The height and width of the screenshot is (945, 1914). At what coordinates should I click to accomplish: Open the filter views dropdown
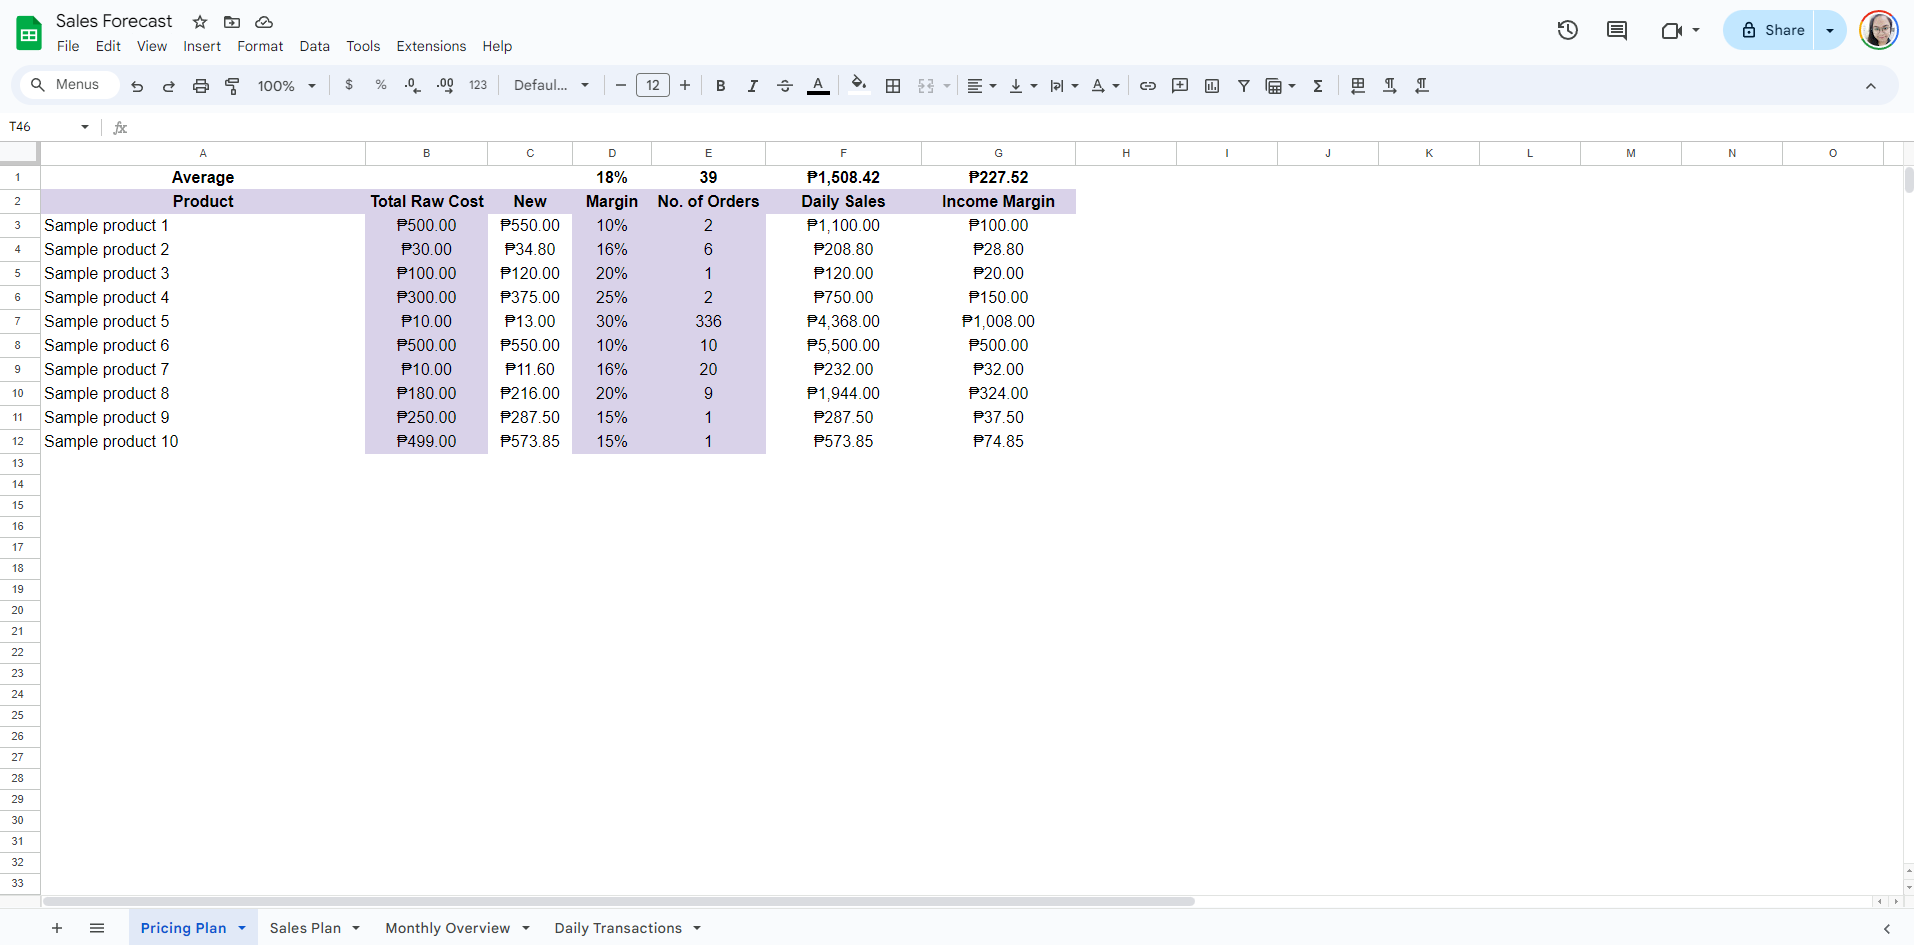(x=1280, y=86)
